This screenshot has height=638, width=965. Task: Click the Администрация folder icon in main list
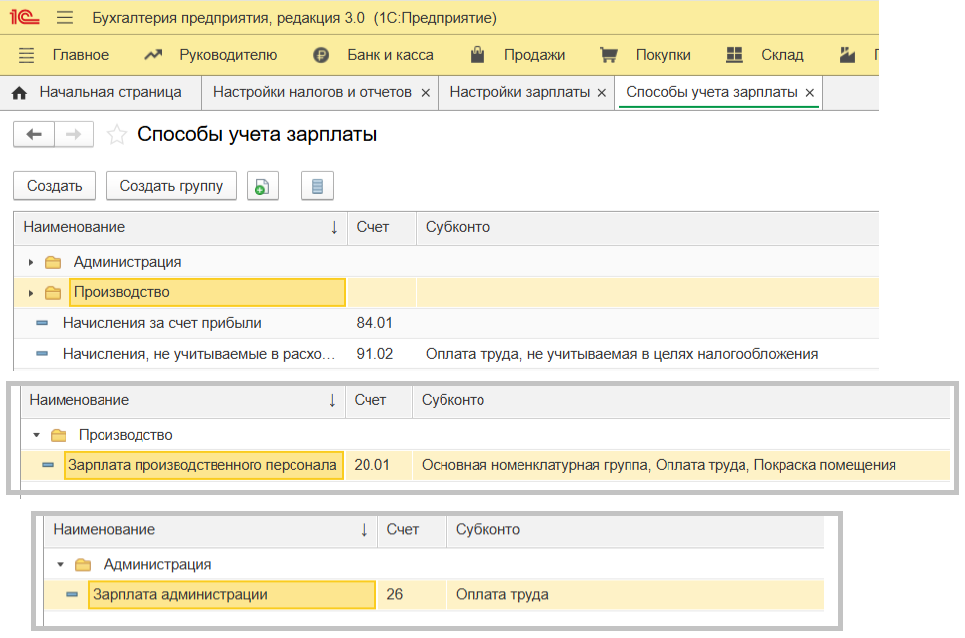[53, 263]
